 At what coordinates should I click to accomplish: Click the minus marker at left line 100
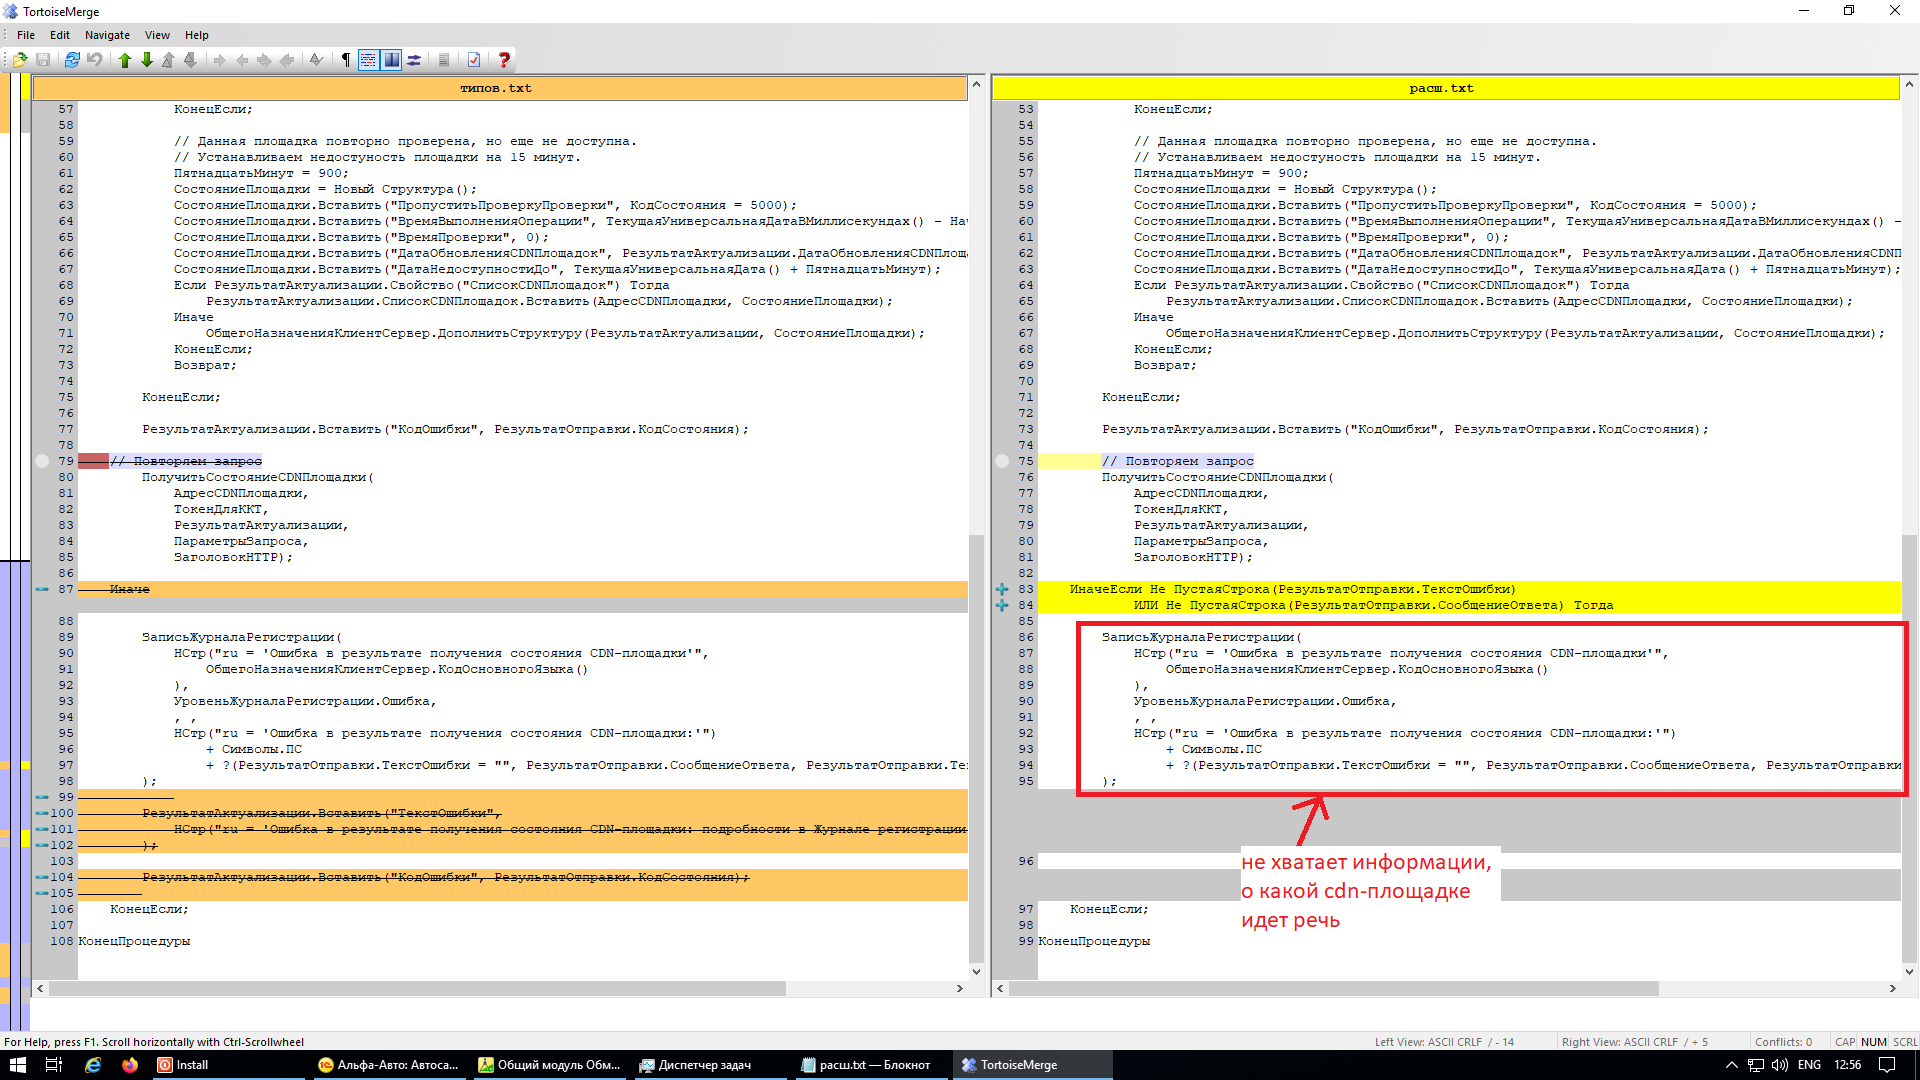(x=42, y=813)
